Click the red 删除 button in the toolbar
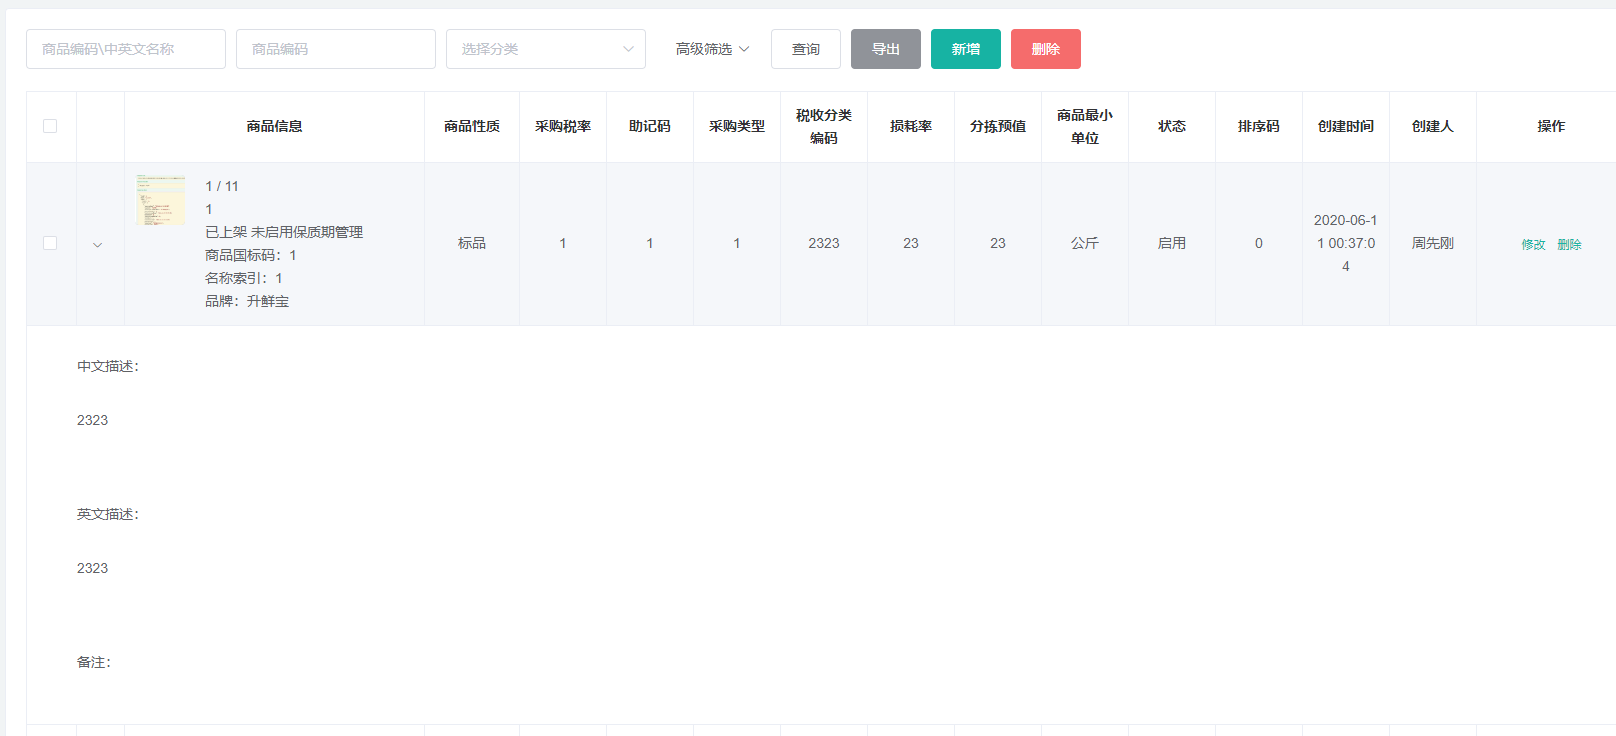 coord(1046,49)
